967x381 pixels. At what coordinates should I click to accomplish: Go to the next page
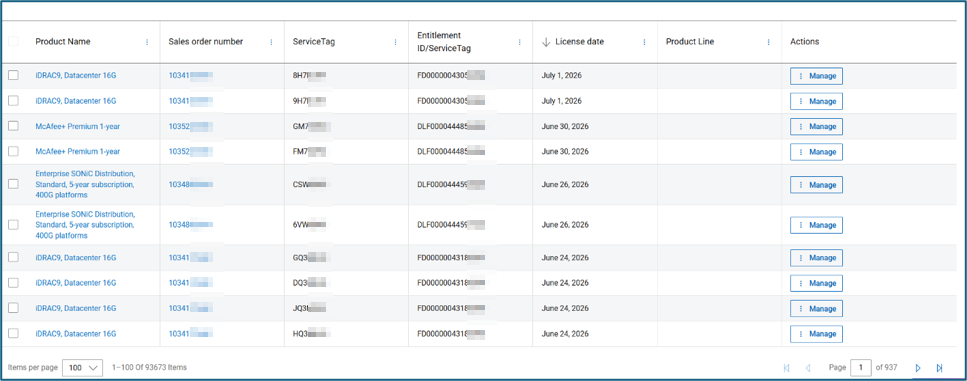tap(918, 368)
